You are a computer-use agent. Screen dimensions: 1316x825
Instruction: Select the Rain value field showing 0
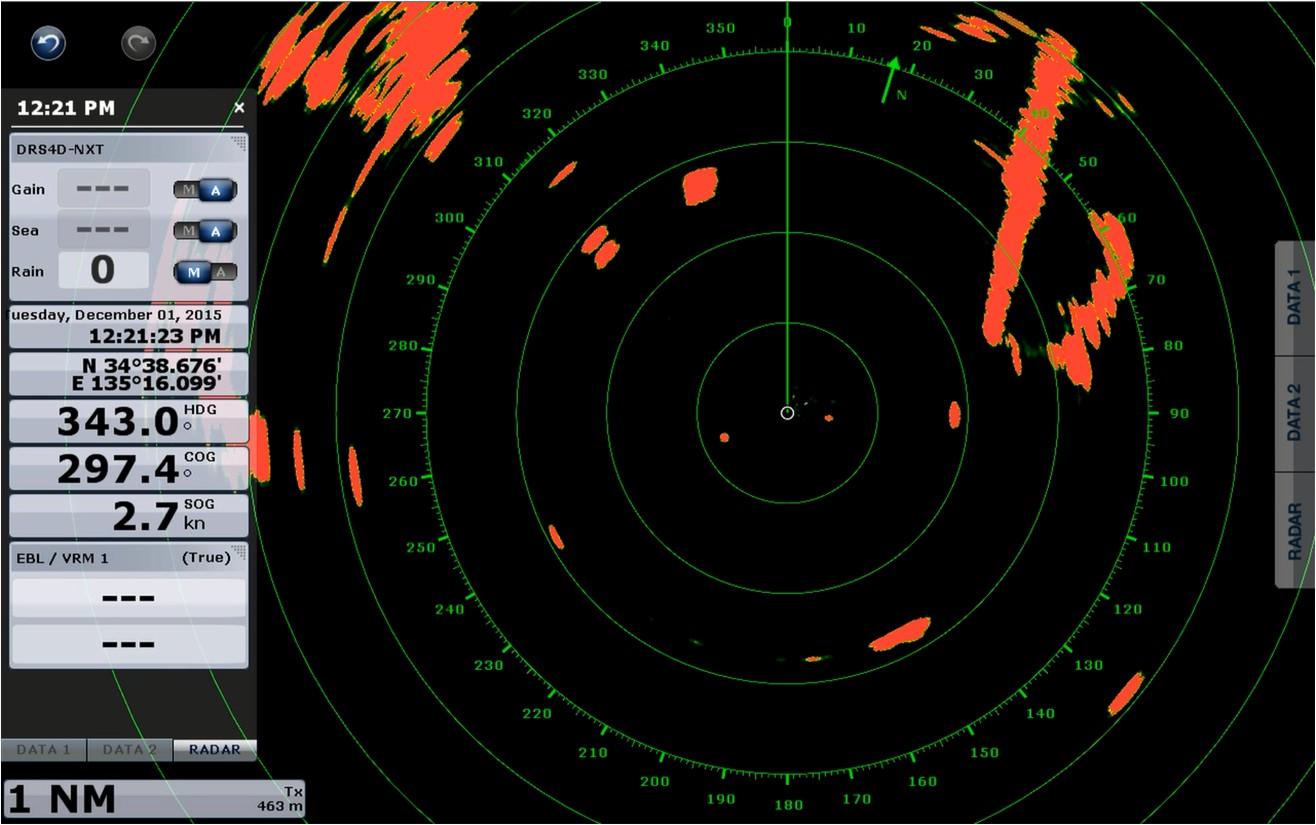click(104, 270)
